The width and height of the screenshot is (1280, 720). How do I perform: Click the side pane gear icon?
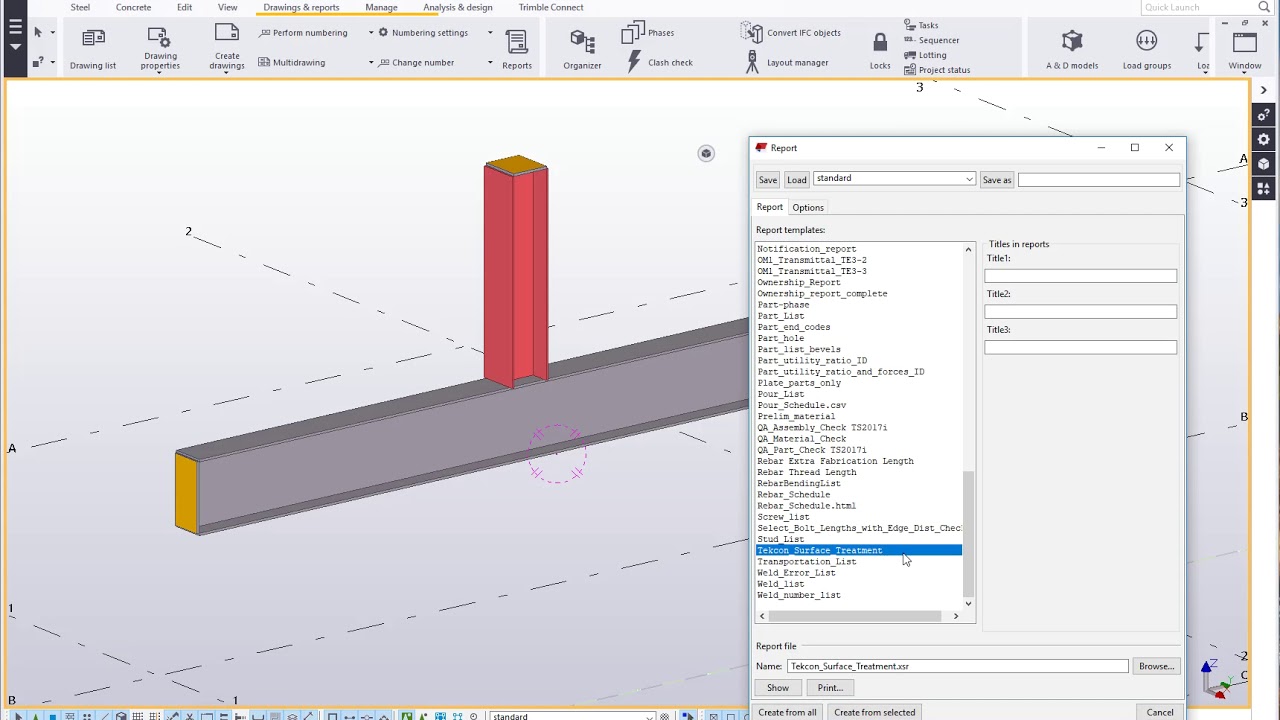click(x=1264, y=139)
